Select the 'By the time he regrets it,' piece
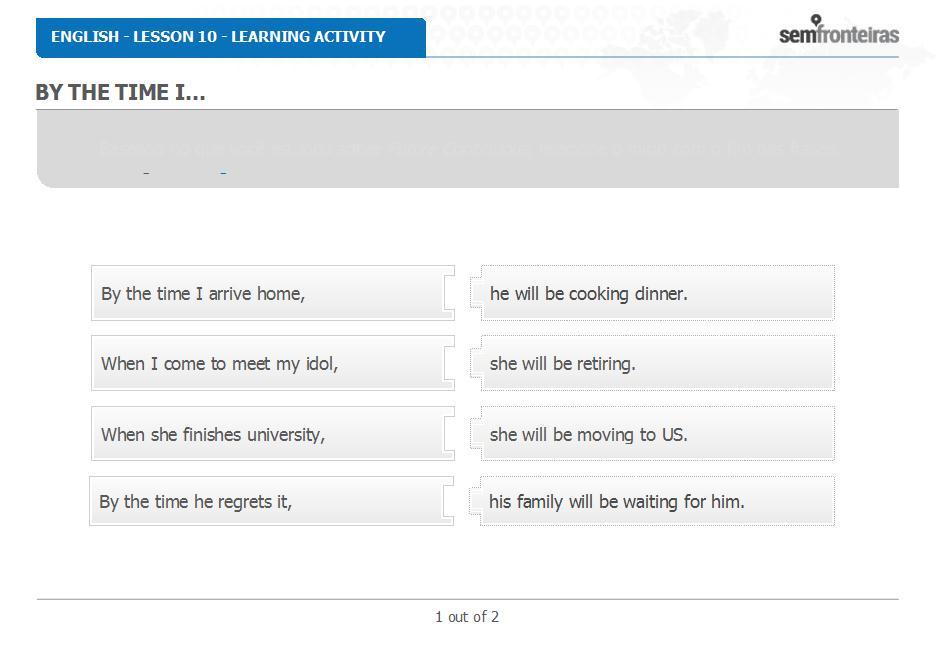The width and height of the screenshot is (940, 656). 271,501
